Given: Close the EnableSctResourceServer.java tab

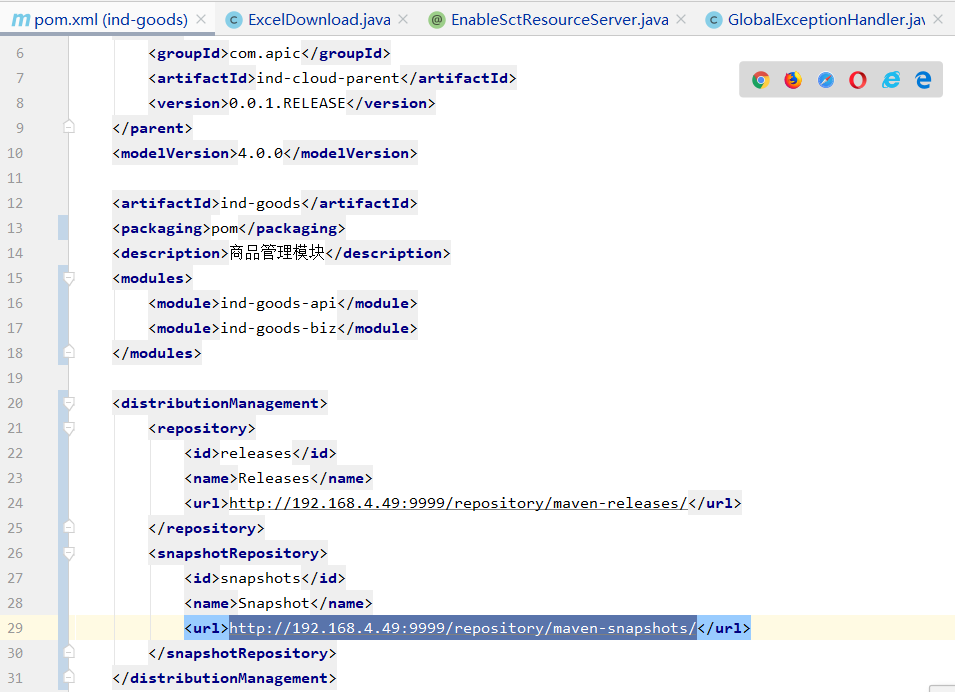Looking at the screenshot, I should pos(682,19).
